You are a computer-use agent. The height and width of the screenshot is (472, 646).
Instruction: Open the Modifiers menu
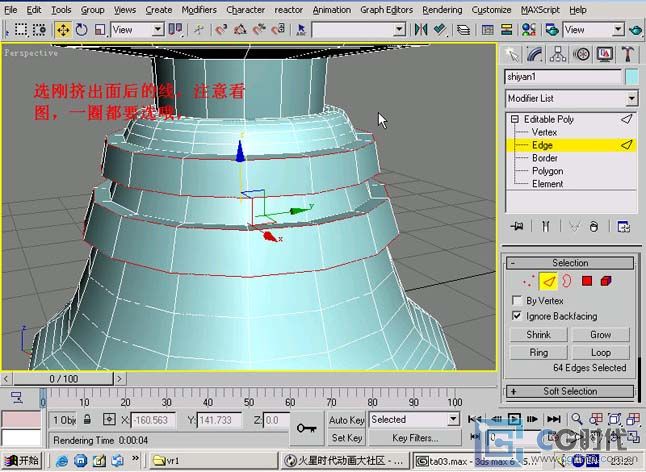click(199, 9)
